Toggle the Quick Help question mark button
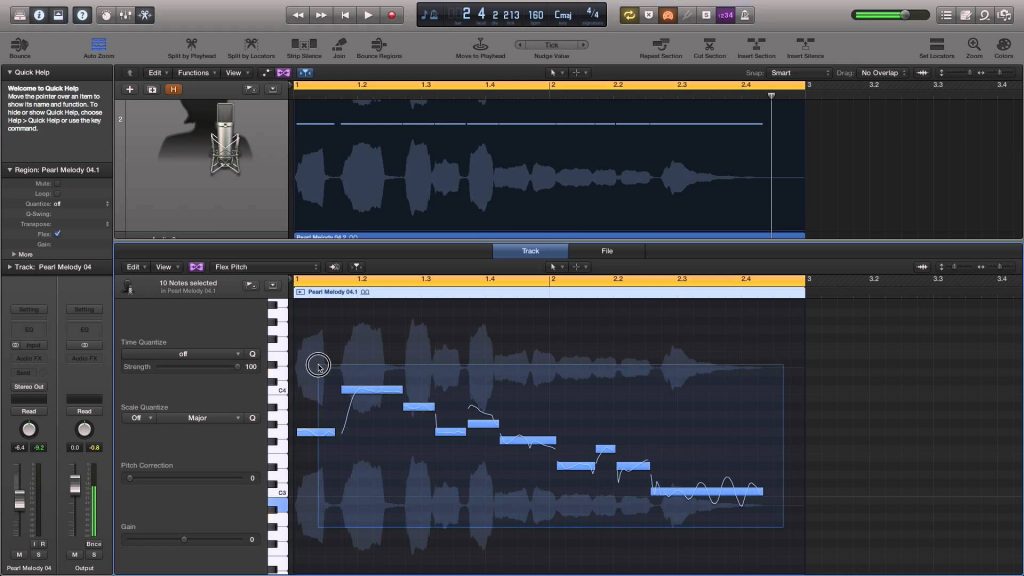The image size is (1024, 576). [82, 14]
